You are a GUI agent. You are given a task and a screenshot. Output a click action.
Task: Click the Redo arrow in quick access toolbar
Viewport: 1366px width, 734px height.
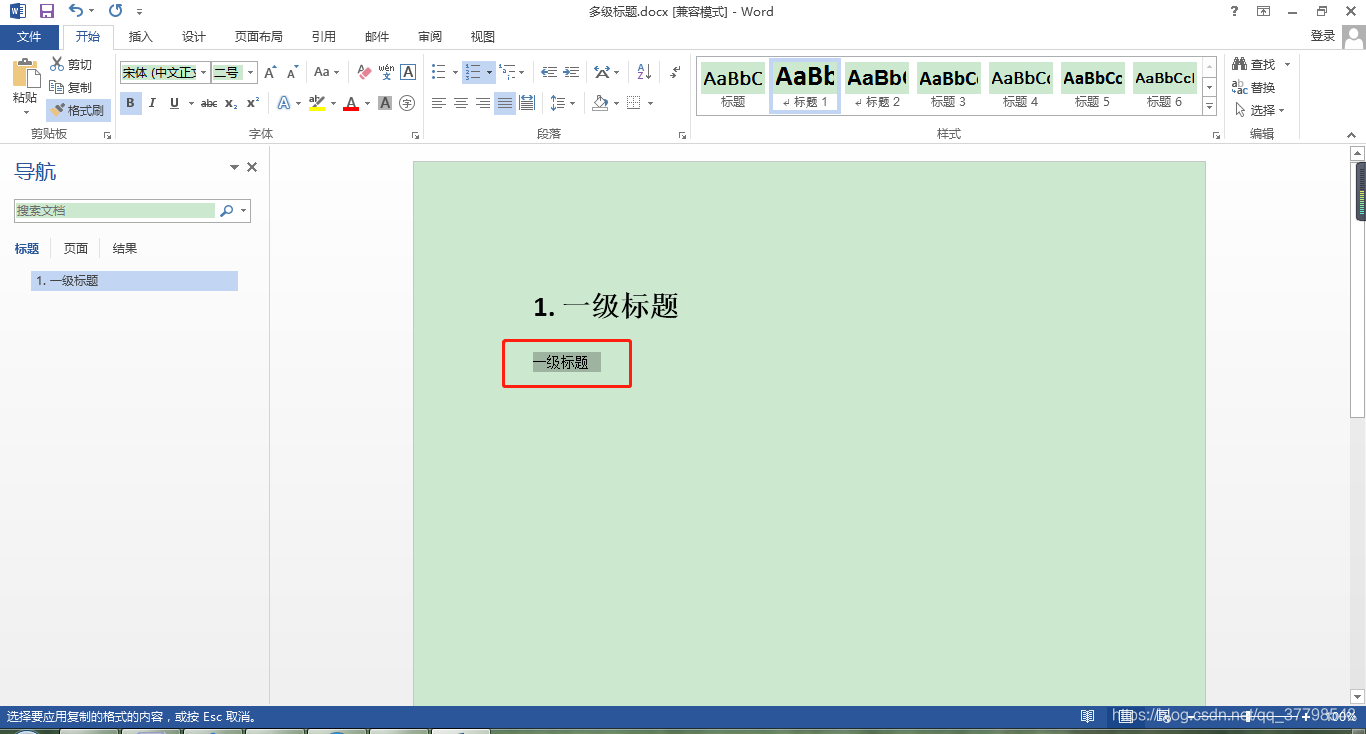115,11
